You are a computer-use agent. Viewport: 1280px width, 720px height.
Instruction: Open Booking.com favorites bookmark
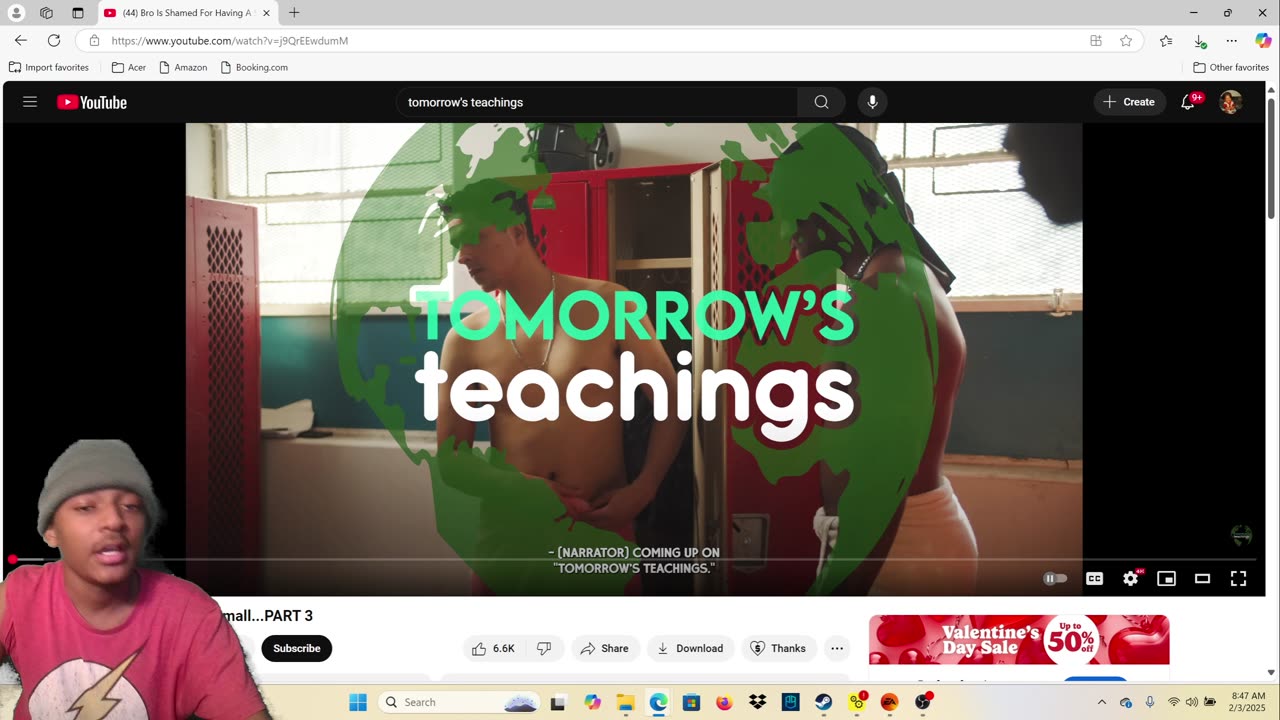254,67
